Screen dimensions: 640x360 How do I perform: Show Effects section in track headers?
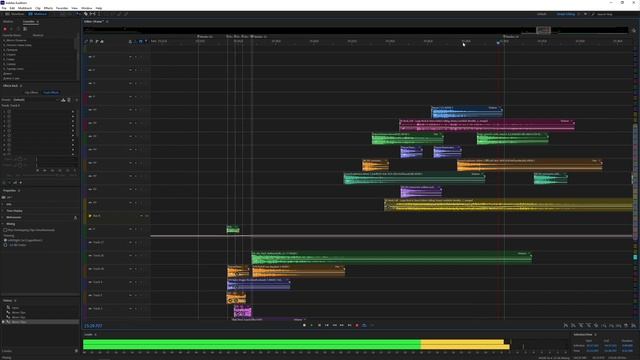click(91, 41)
